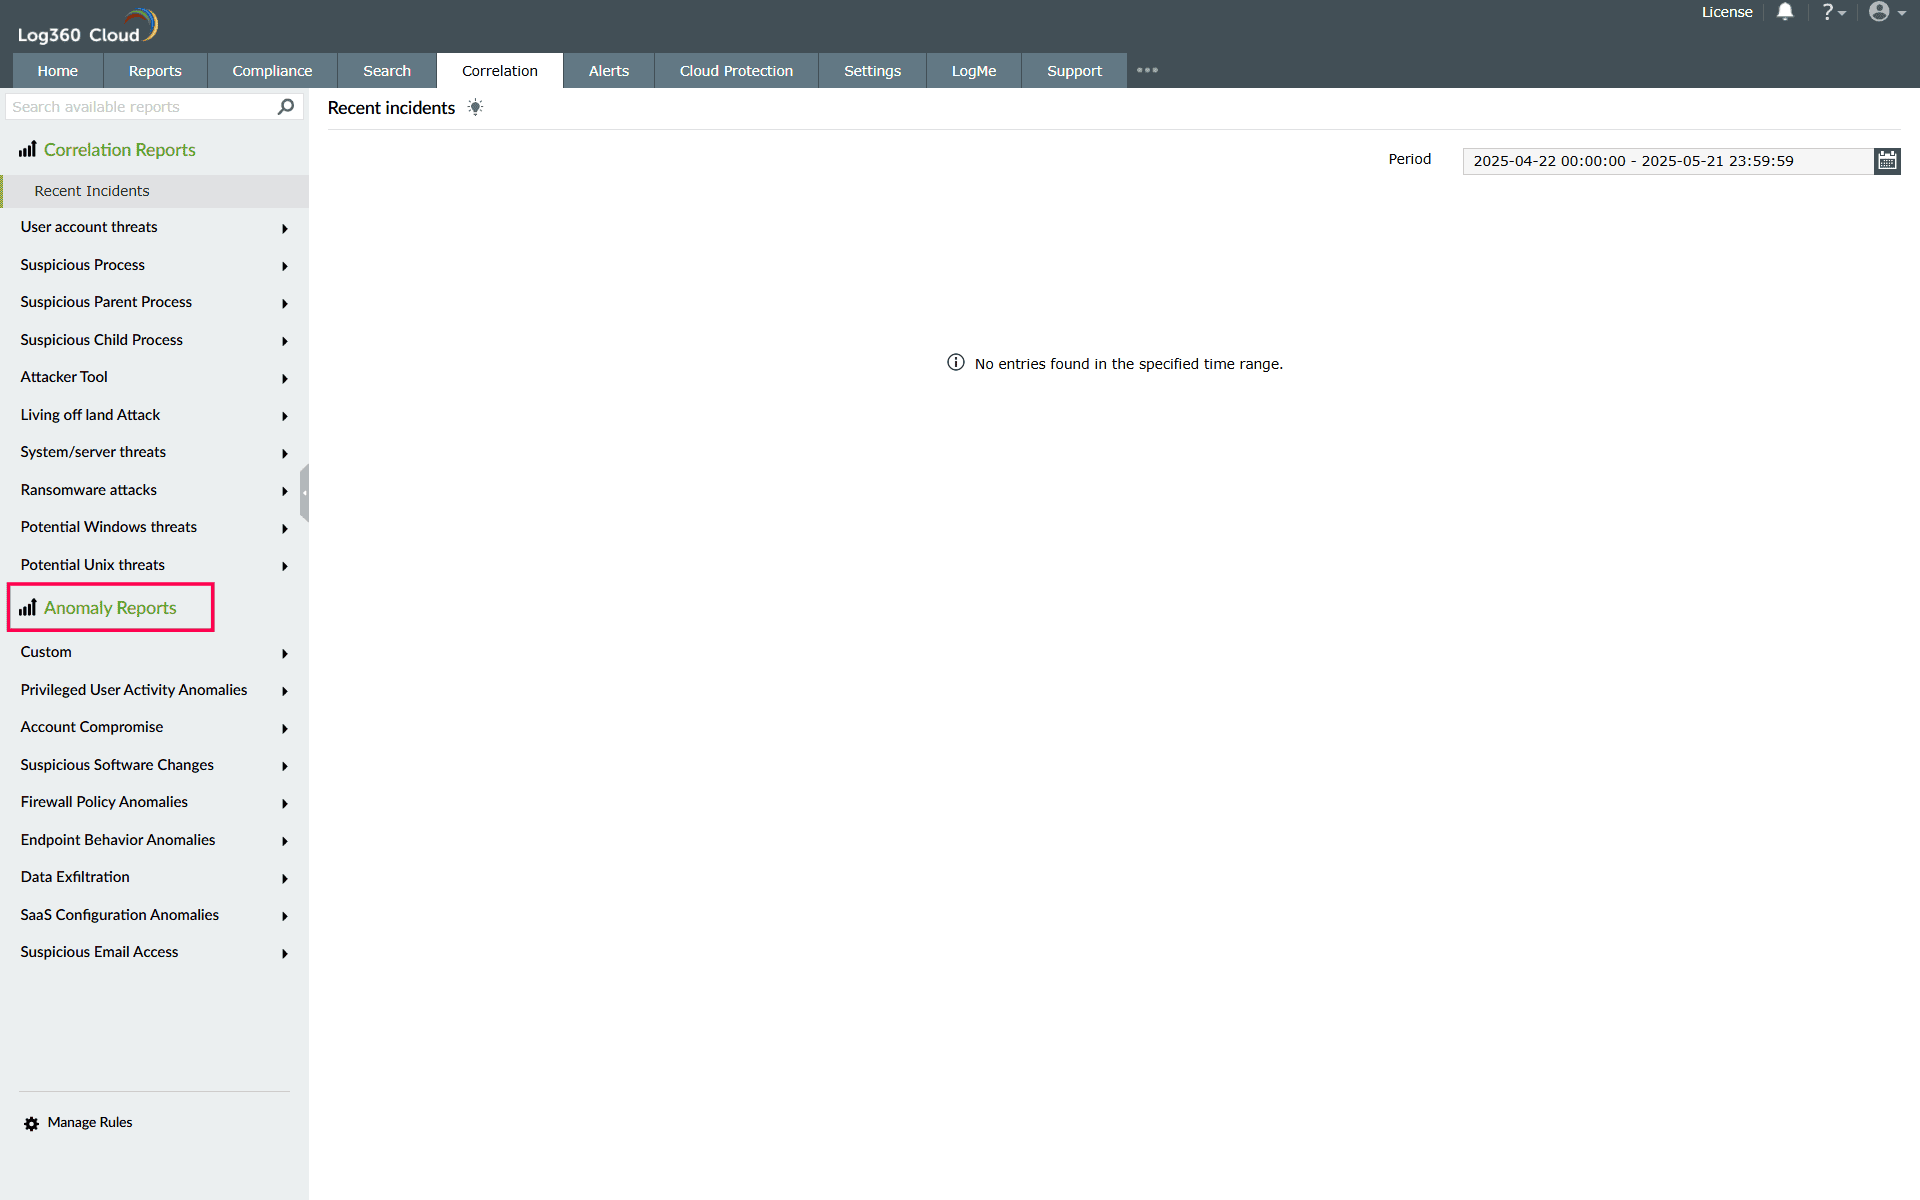Click the three-dots more tabs icon
The image size is (1920, 1200).
point(1147,70)
